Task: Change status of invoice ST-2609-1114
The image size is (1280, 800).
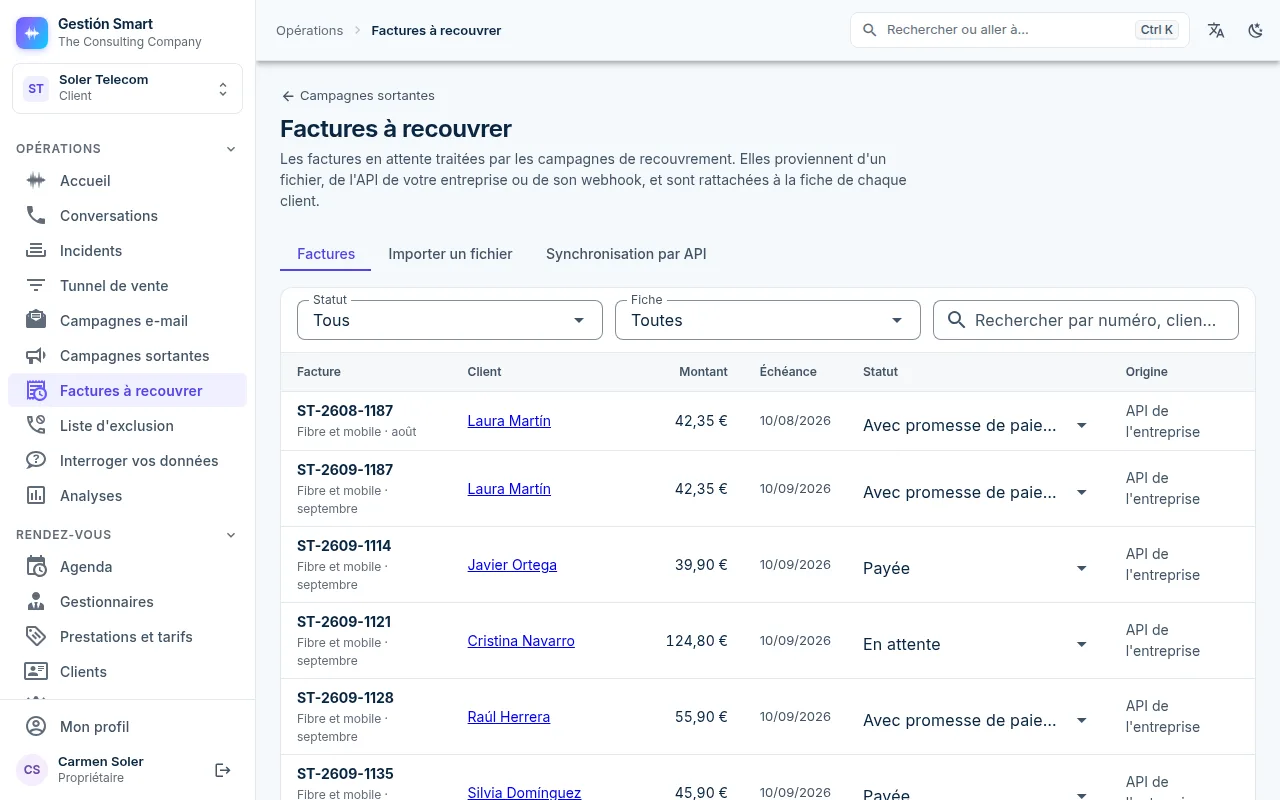Action: [975, 568]
